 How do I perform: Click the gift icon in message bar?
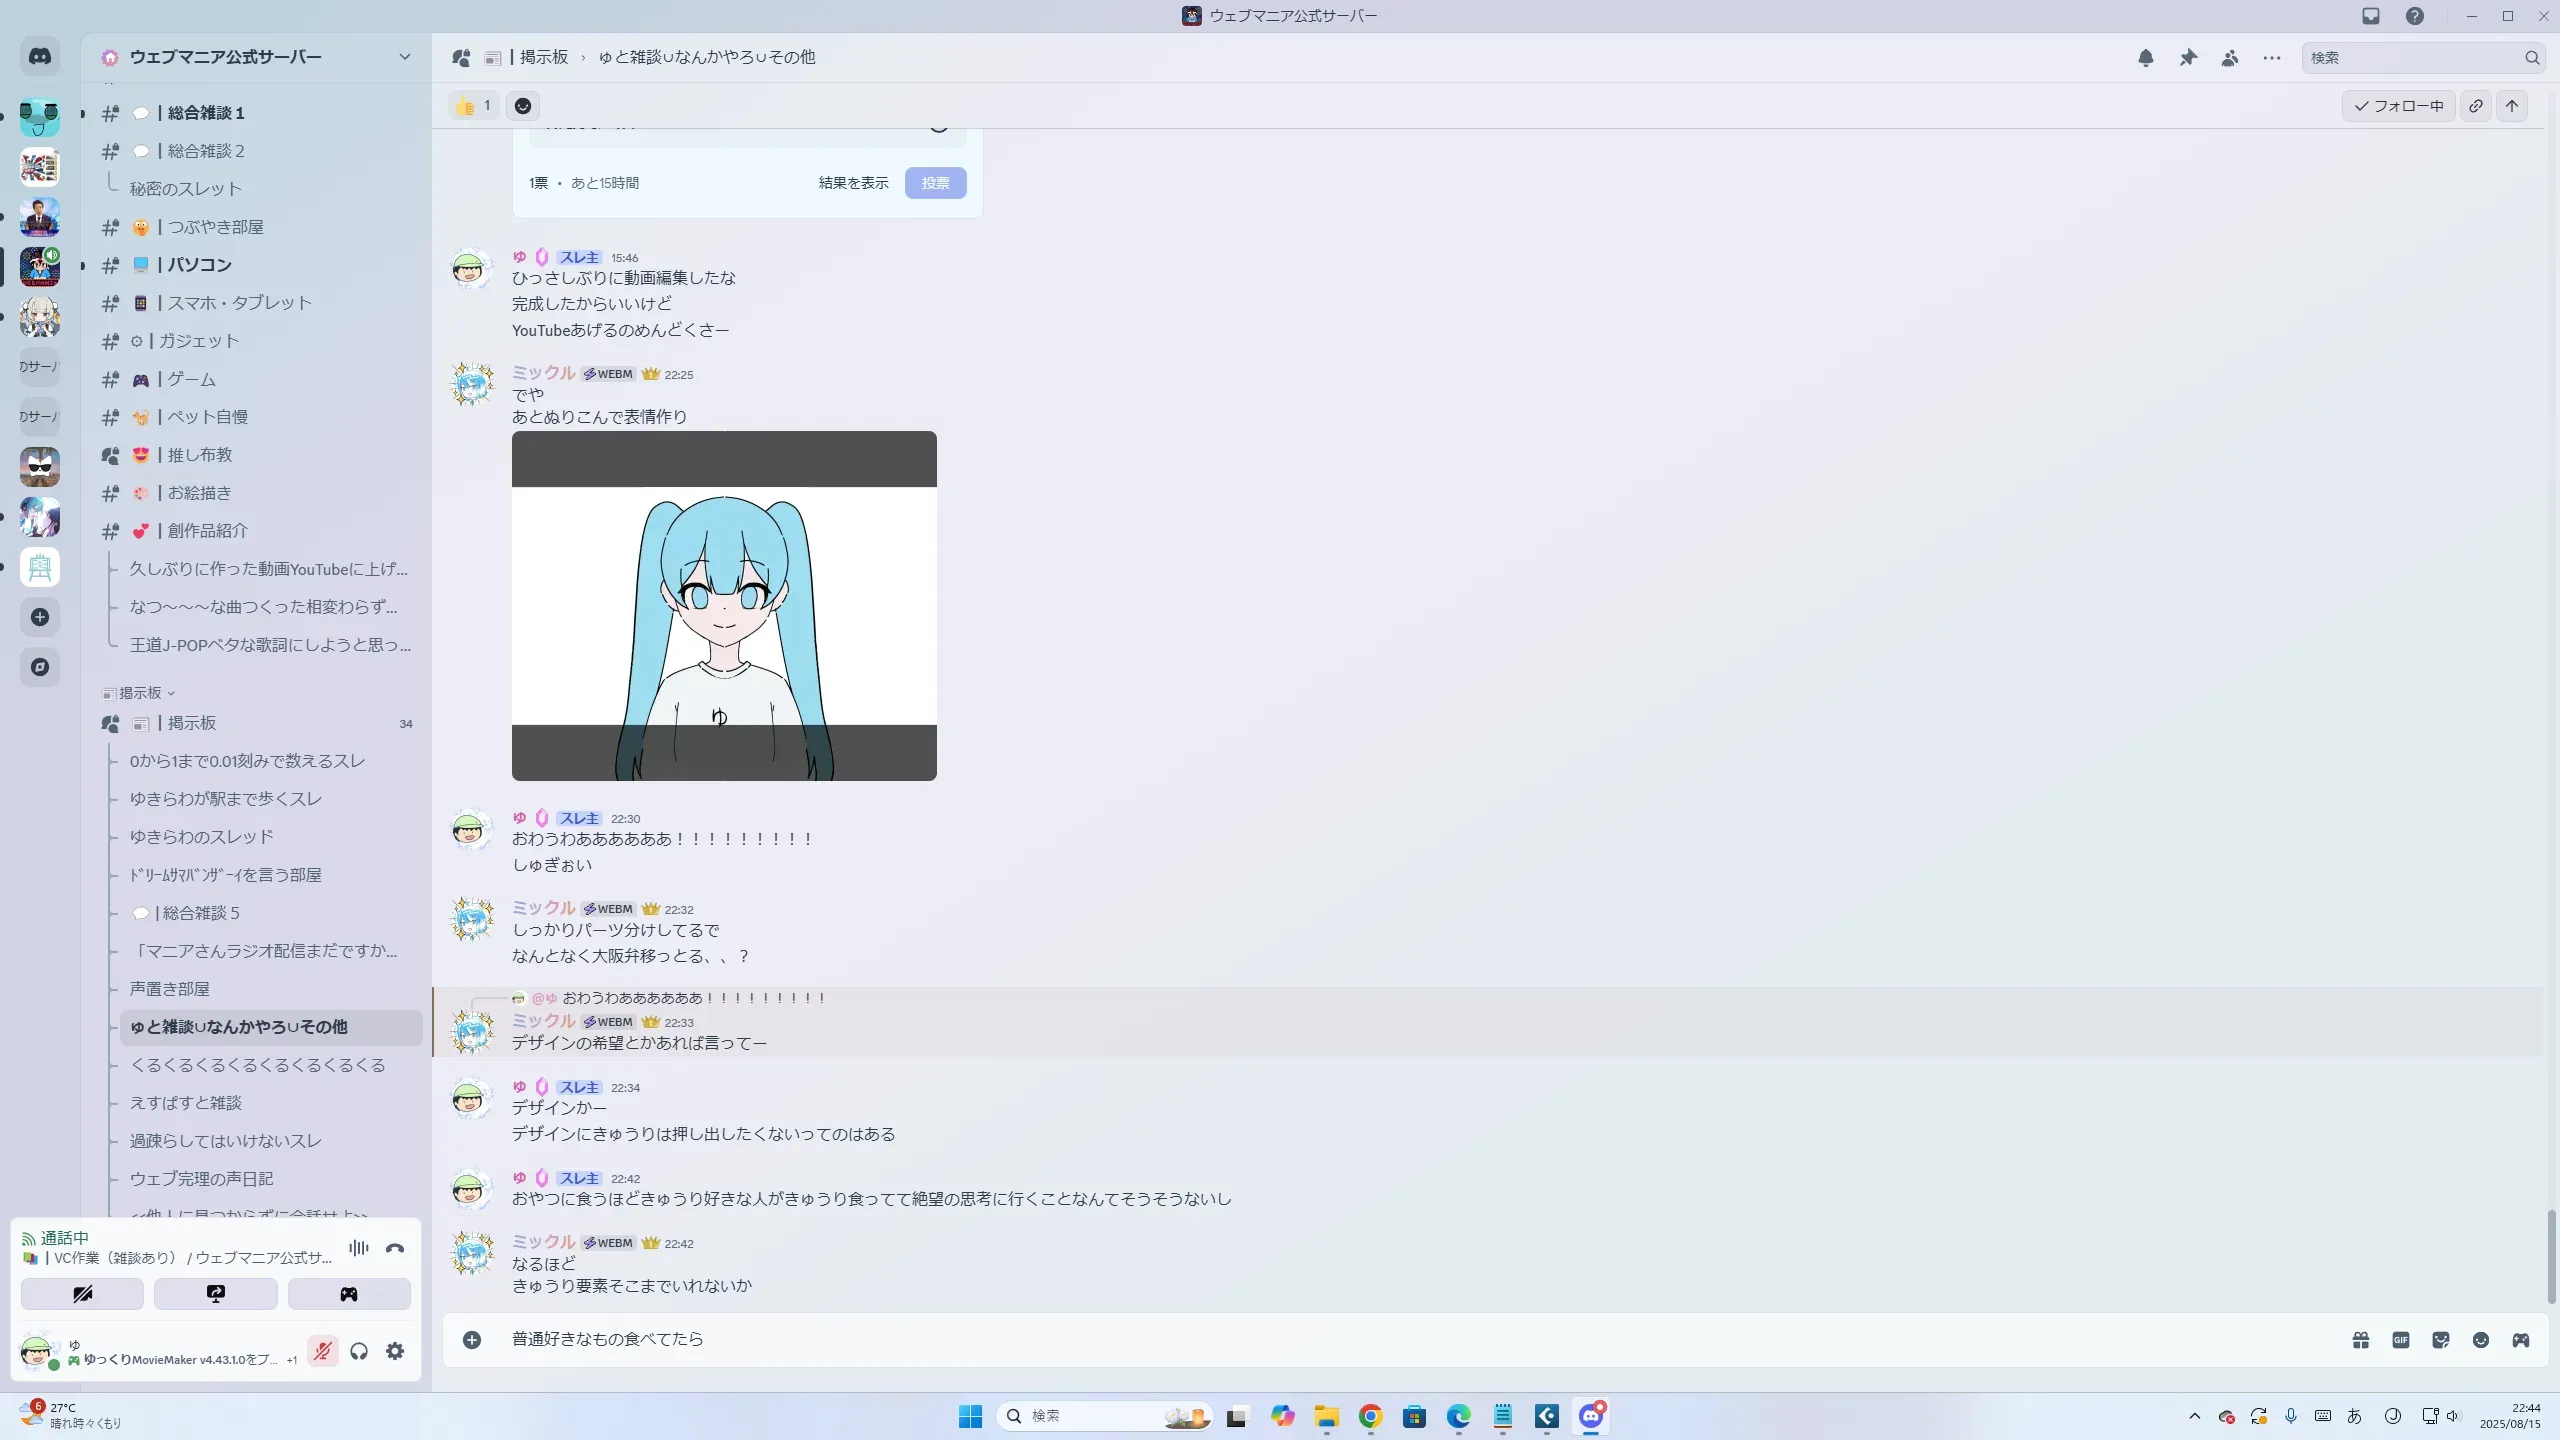[2361, 1340]
